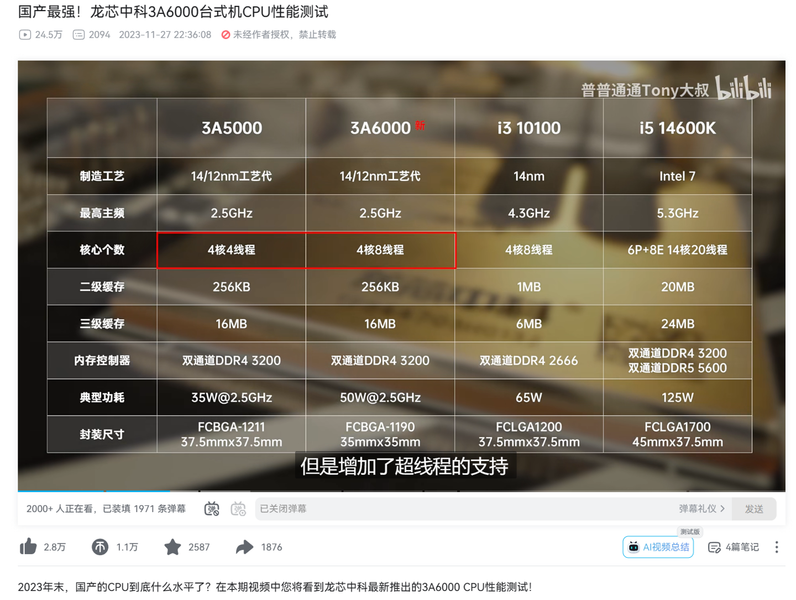Screen dimensions: 796x600
Task: Click the Intel 7 cell
Action: [678, 176]
